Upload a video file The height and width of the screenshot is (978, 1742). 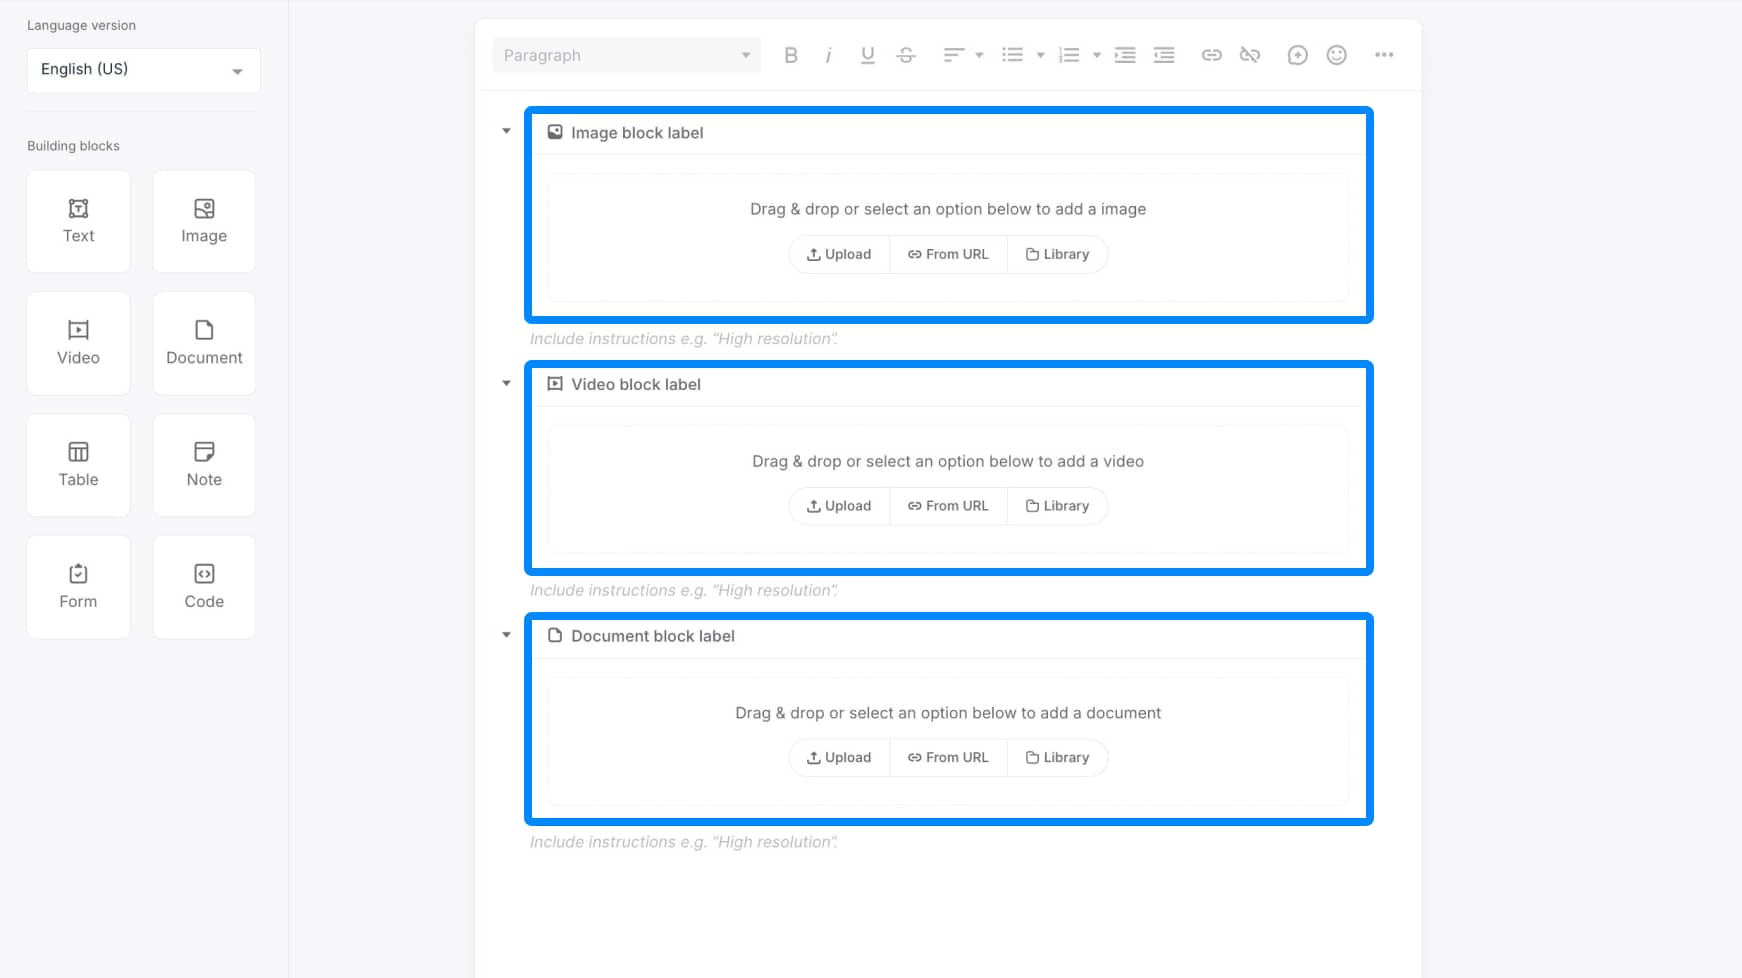[839, 506]
